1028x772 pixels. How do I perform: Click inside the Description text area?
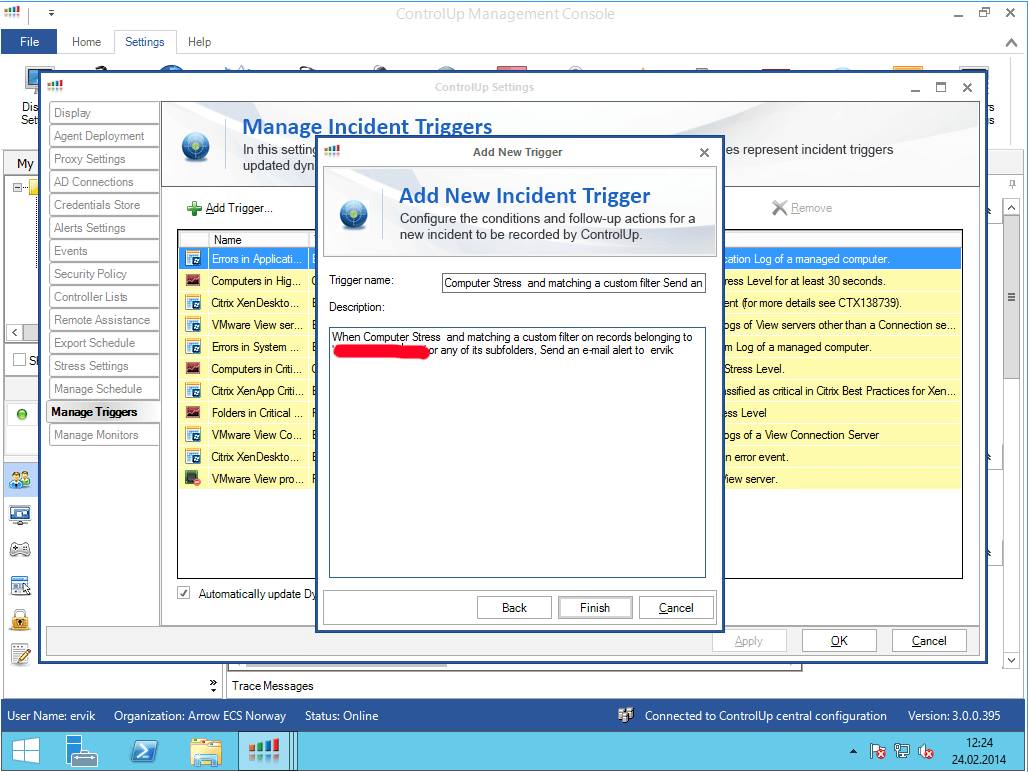pyautogui.click(x=517, y=452)
